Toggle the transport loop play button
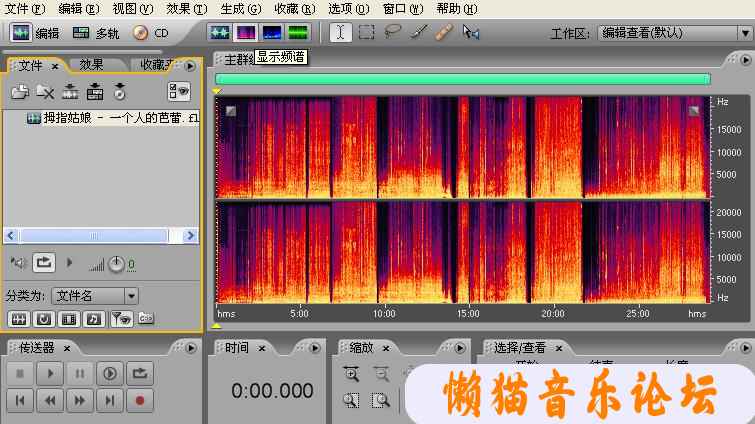755x424 pixels. [140, 373]
